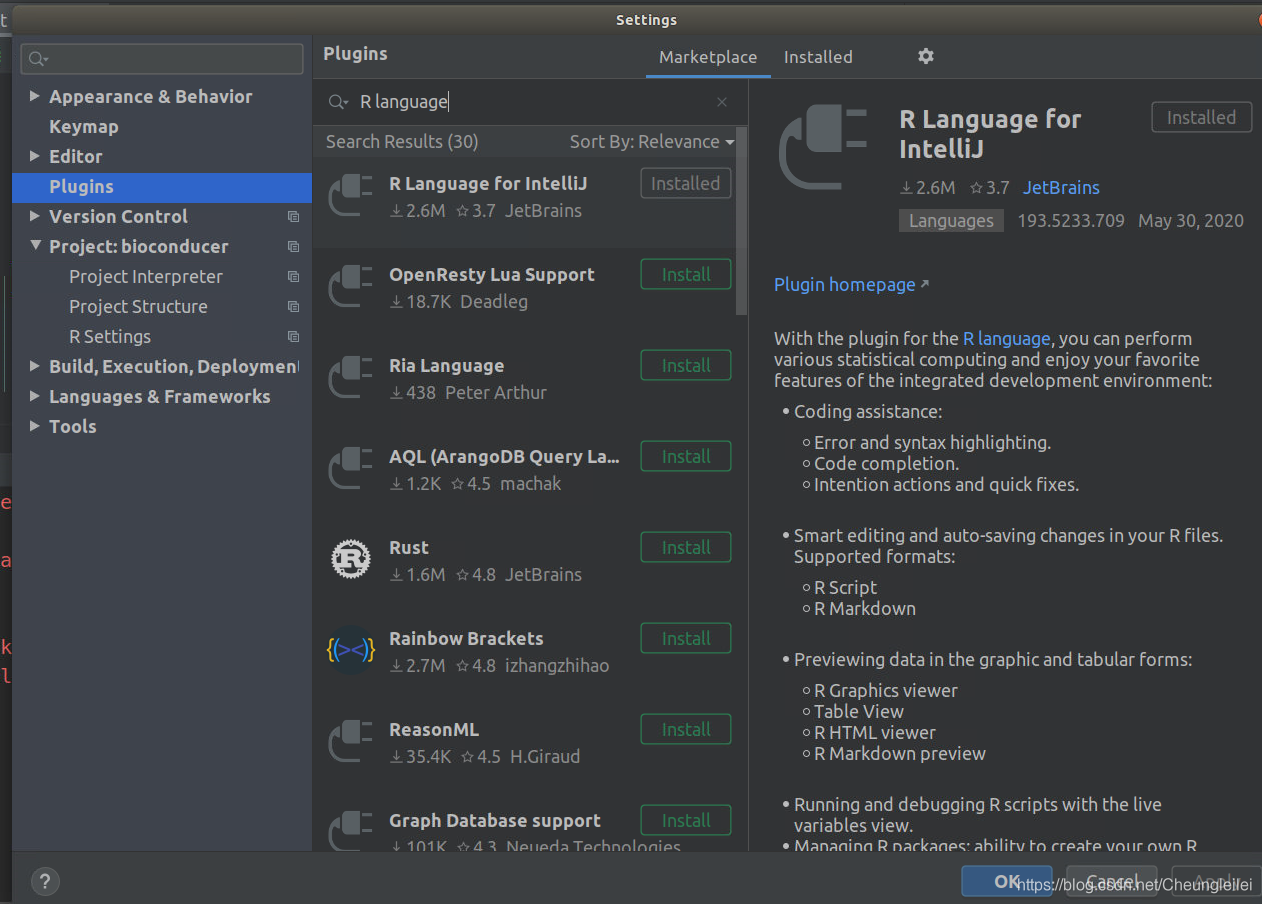Click the Ria Language plug icon

(x=351, y=377)
